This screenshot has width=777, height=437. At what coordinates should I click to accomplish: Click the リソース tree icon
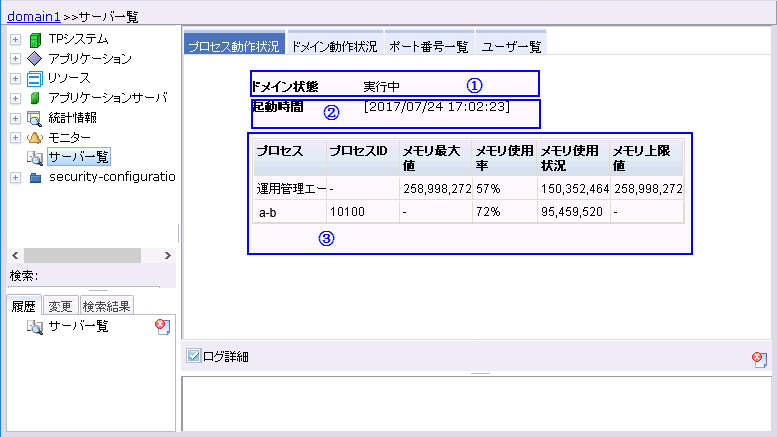point(35,78)
